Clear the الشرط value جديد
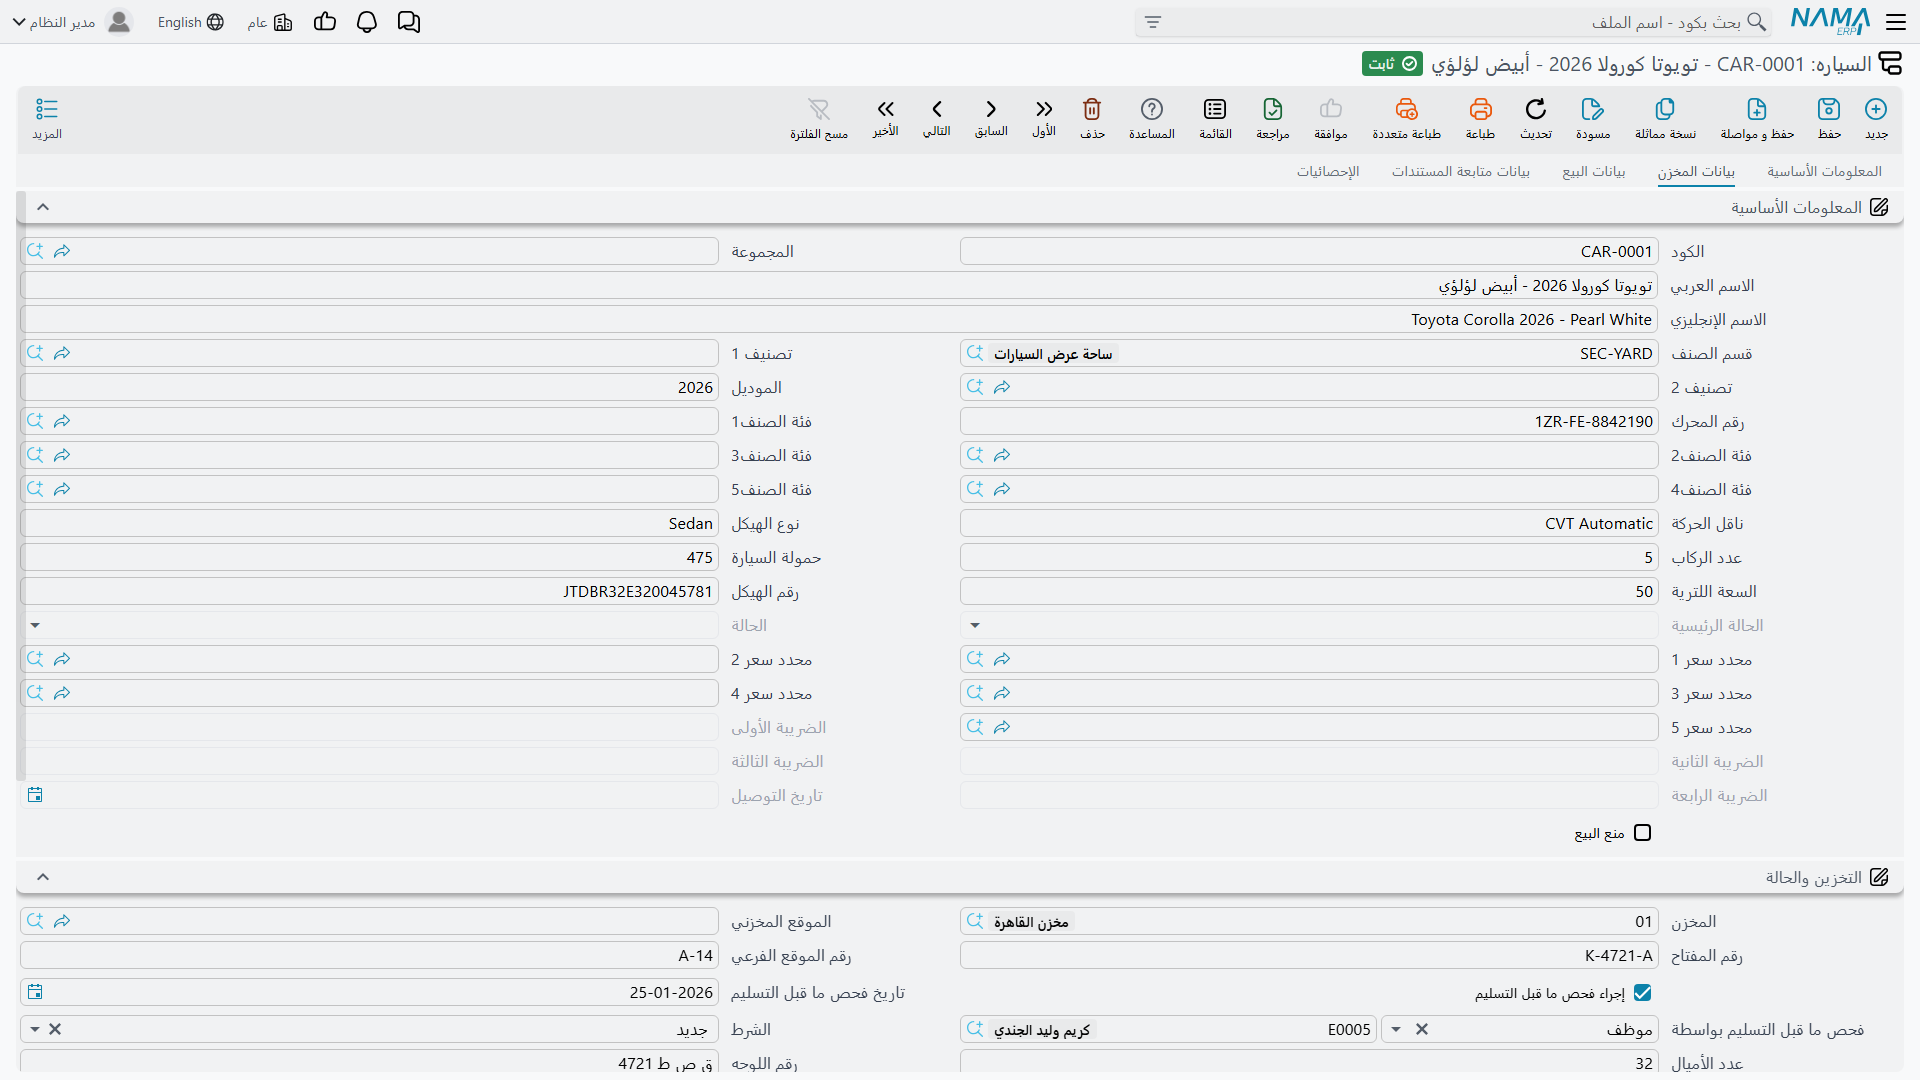 55,1029
